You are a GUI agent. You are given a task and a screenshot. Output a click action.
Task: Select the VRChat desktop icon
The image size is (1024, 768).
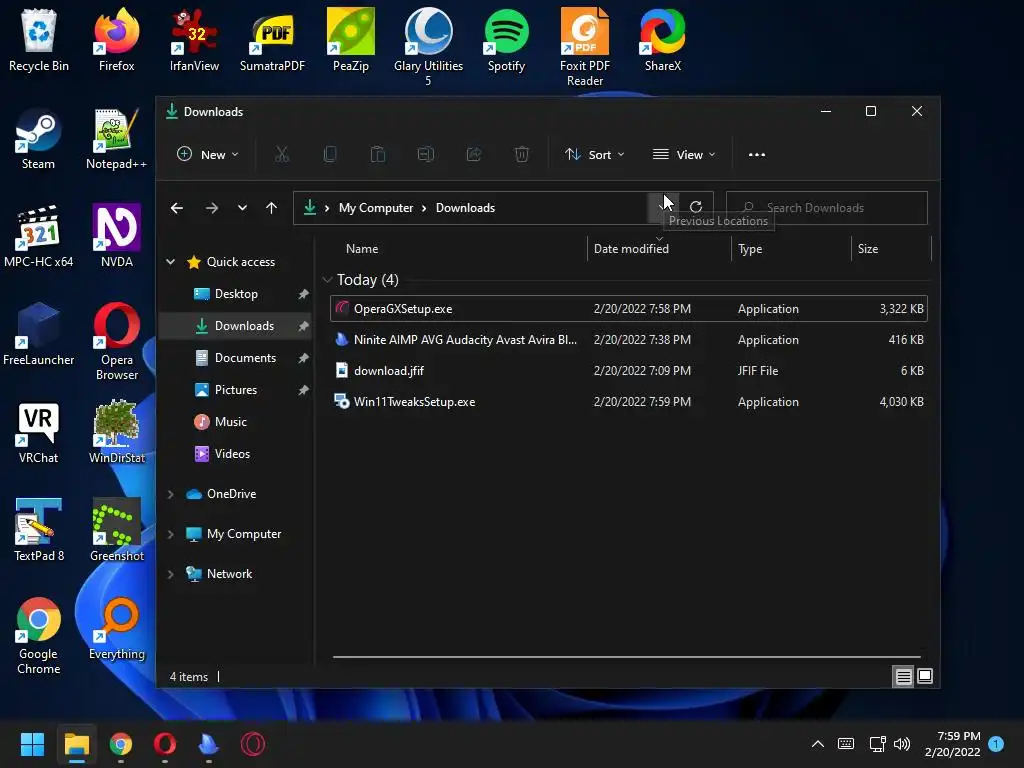click(38, 432)
